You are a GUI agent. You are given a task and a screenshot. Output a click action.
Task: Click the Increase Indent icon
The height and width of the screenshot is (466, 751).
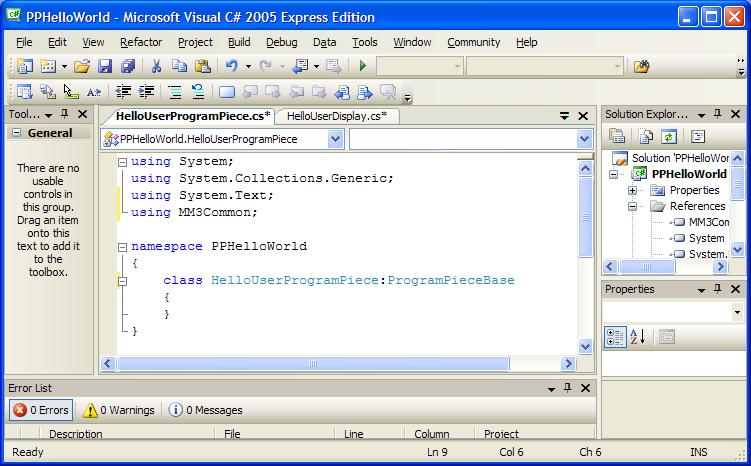[x=146, y=91]
